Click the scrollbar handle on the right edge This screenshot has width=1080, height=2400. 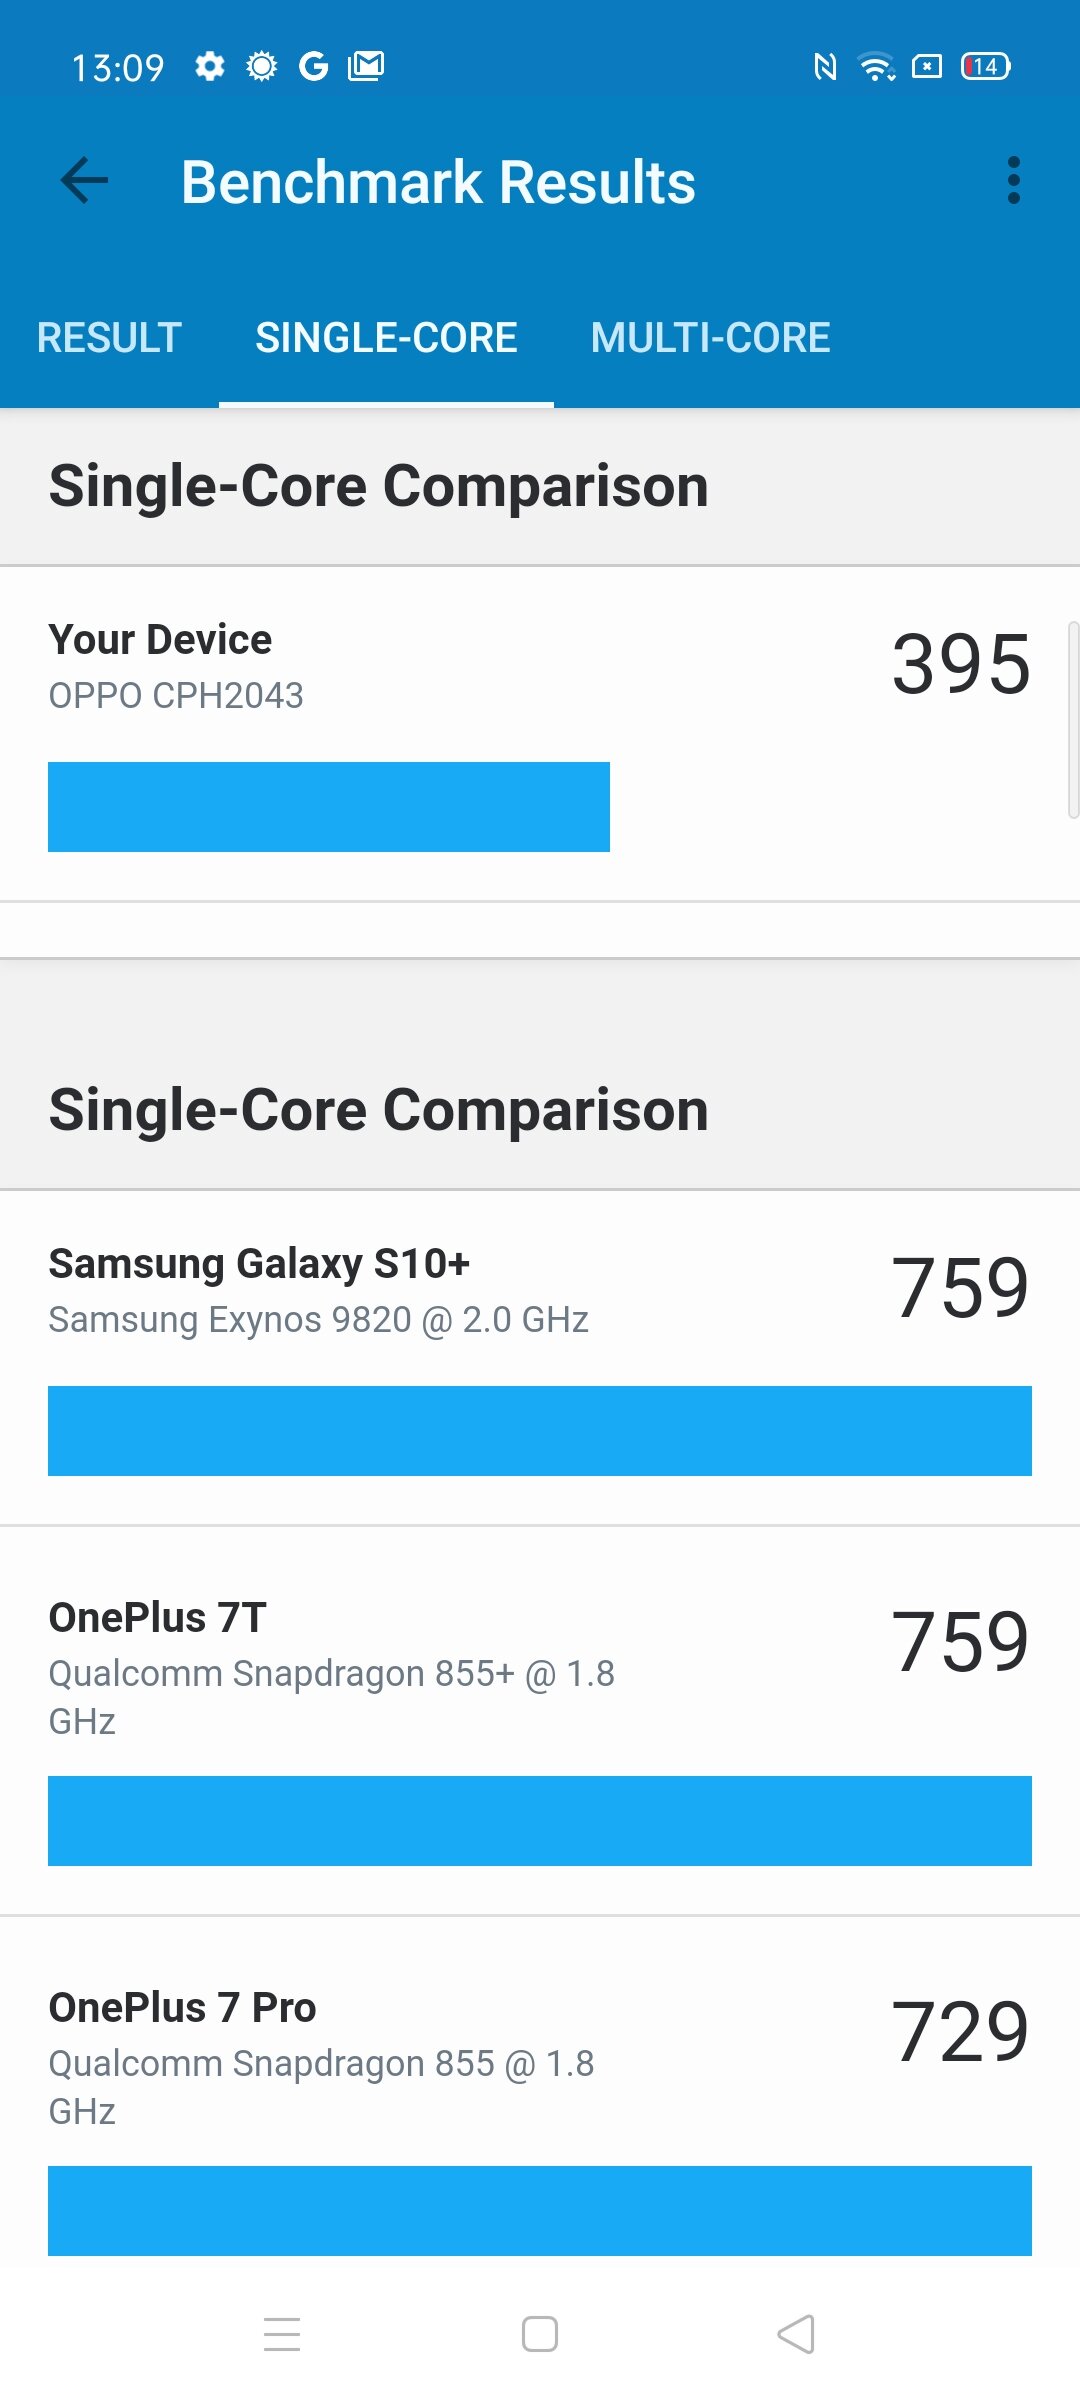point(1073,720)
